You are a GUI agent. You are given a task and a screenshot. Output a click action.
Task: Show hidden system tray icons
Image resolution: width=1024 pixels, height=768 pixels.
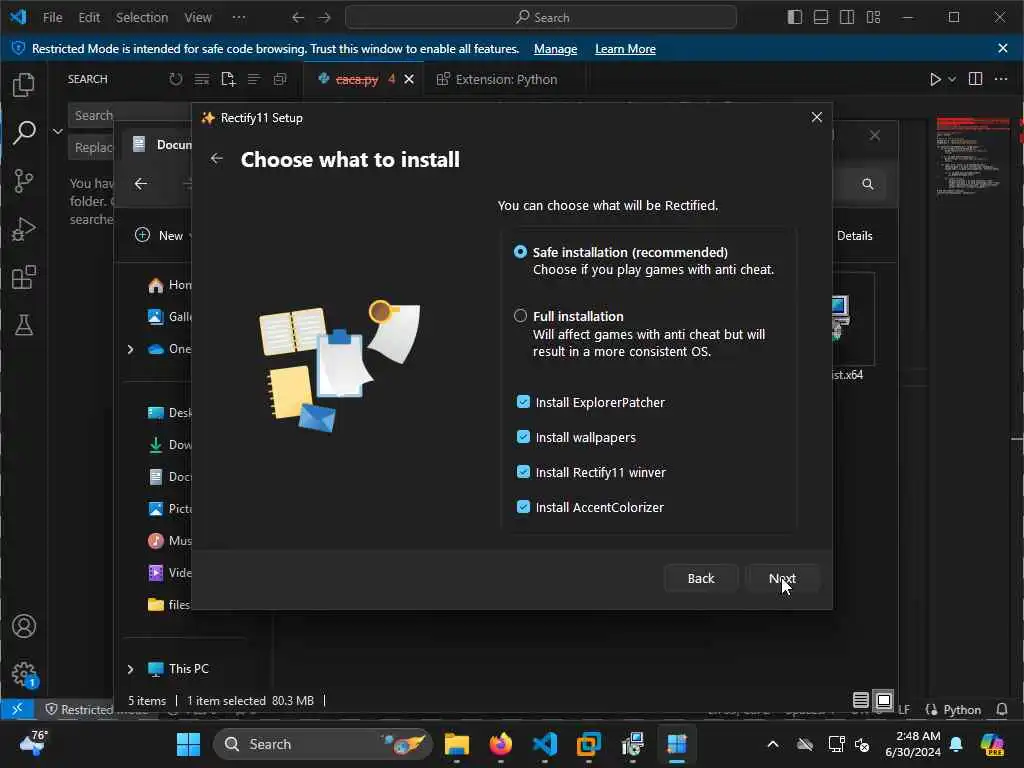[773, 744]
